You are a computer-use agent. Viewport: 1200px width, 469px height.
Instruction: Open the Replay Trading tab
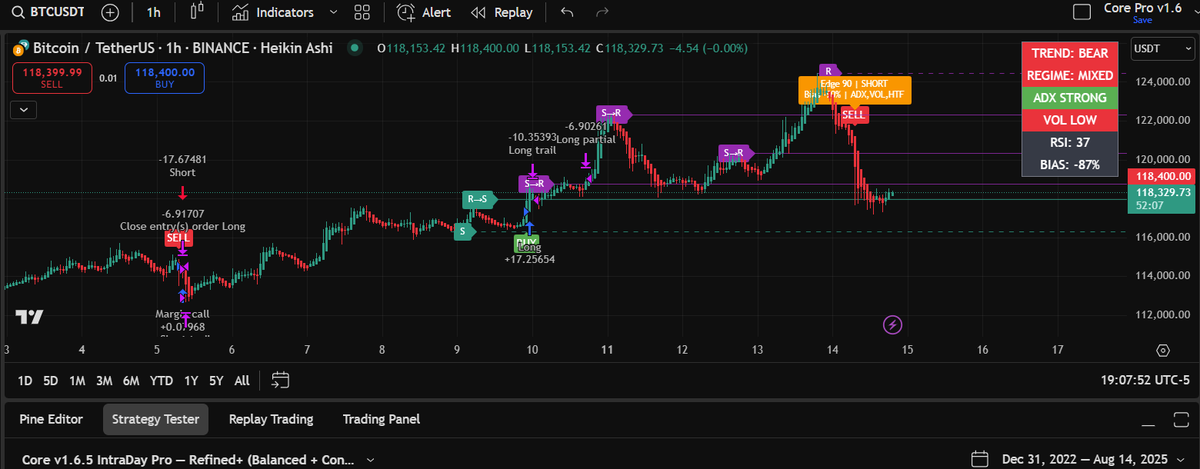271,419
